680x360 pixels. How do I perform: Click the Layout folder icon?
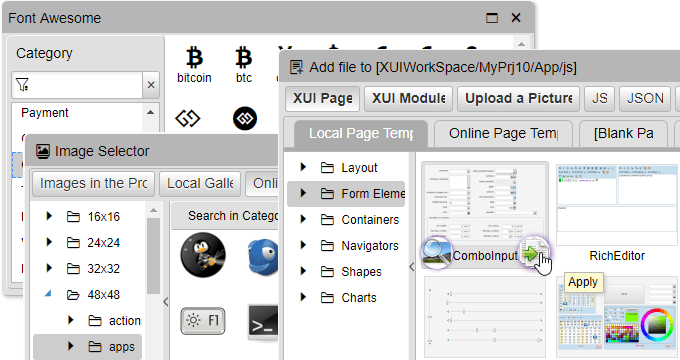(327, 168)
